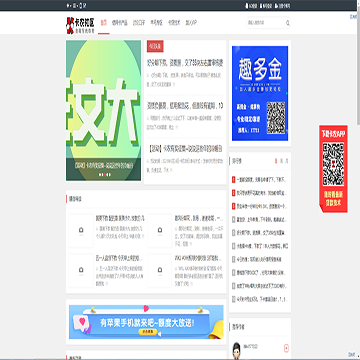The width and height of the screenshot is (360, 360).
Task: Click the cartoon user avatar at the bottom right
Action: (237, 350)
